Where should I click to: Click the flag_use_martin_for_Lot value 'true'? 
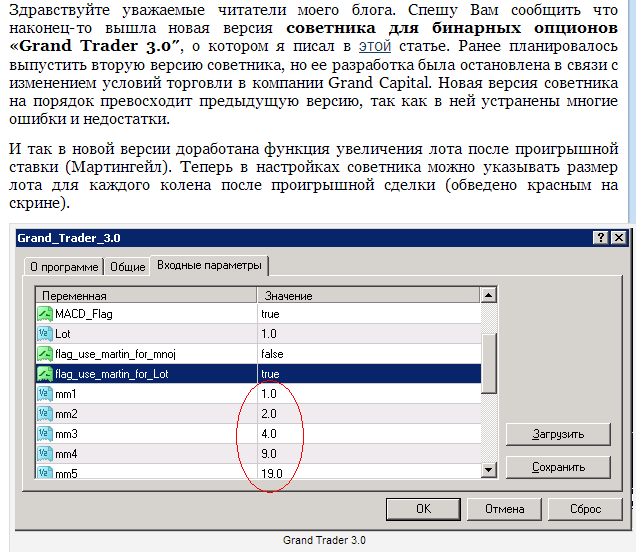pyautogui.click(x=270, y=374)
